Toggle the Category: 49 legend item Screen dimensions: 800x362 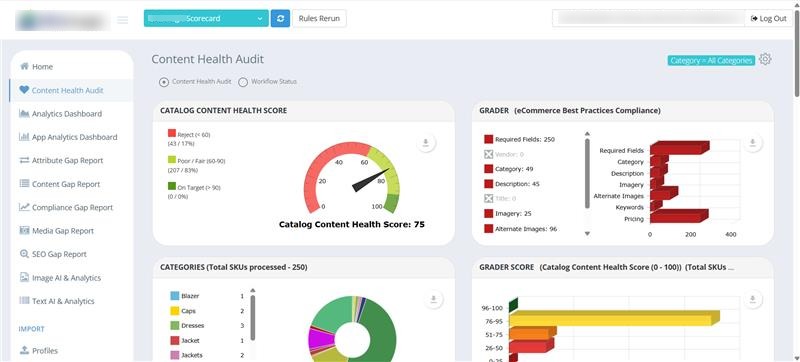click(x=509, y=169)
